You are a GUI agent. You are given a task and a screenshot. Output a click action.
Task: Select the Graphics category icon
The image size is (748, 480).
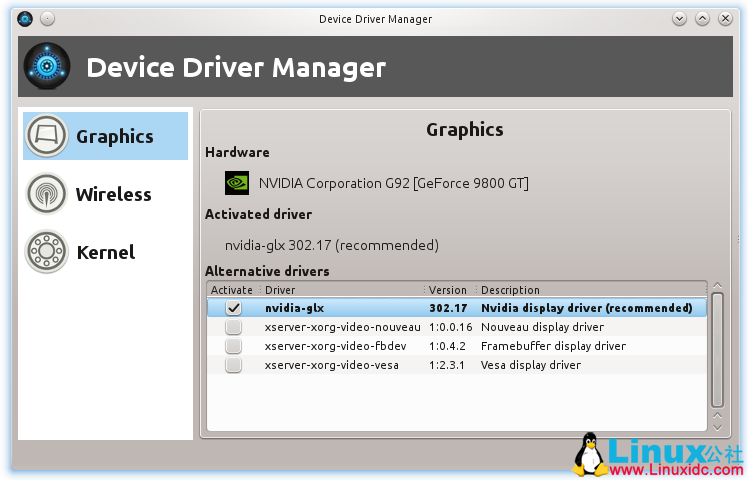46,136
